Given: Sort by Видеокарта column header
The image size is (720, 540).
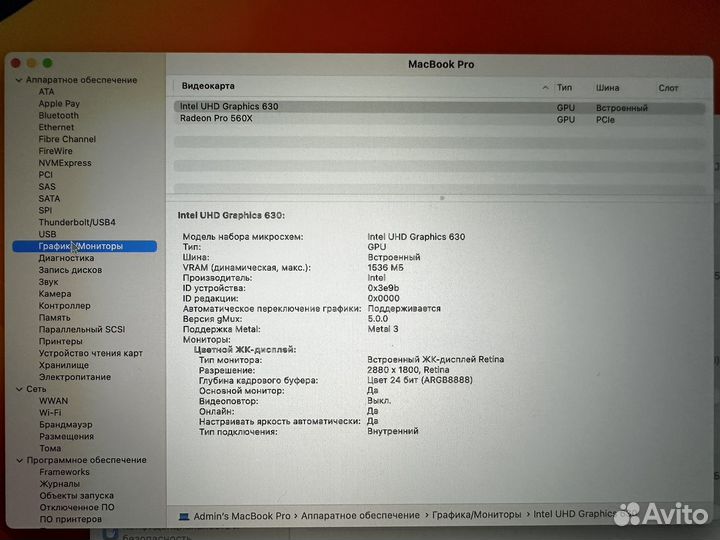Looking at the screenshot, I should (208, 86).
